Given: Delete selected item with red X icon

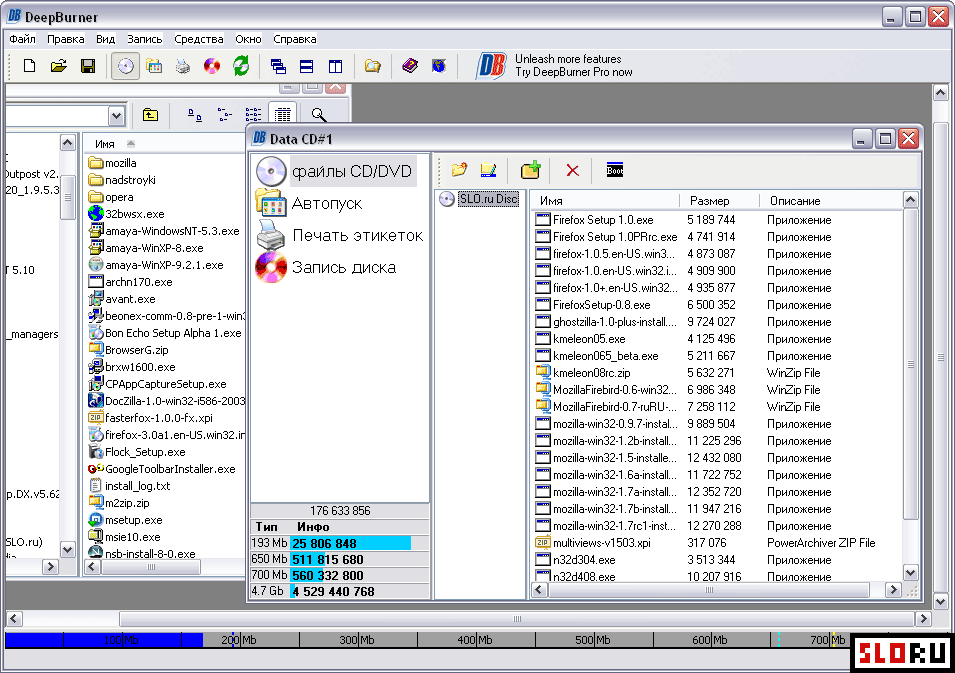Looking at the screenshot, I should 573,170.
